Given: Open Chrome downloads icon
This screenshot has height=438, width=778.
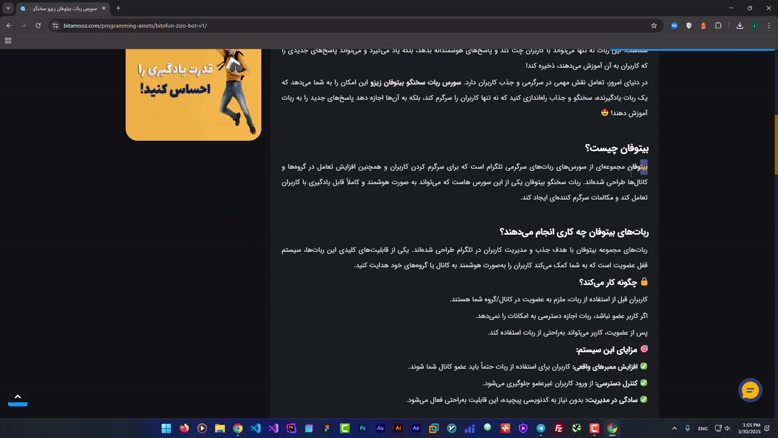Looking at the screenshot, I should pos(739,25).
